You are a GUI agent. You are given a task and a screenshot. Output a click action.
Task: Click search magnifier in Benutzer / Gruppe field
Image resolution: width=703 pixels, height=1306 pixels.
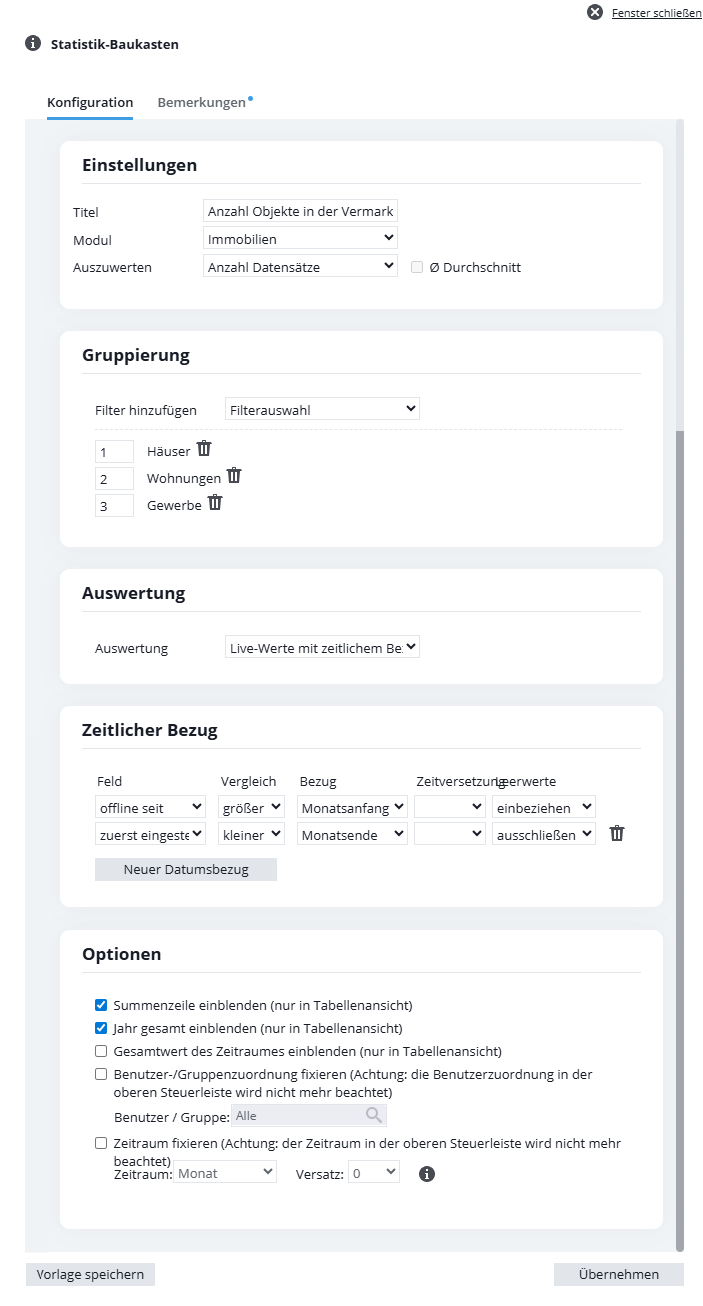[374, 1115]
